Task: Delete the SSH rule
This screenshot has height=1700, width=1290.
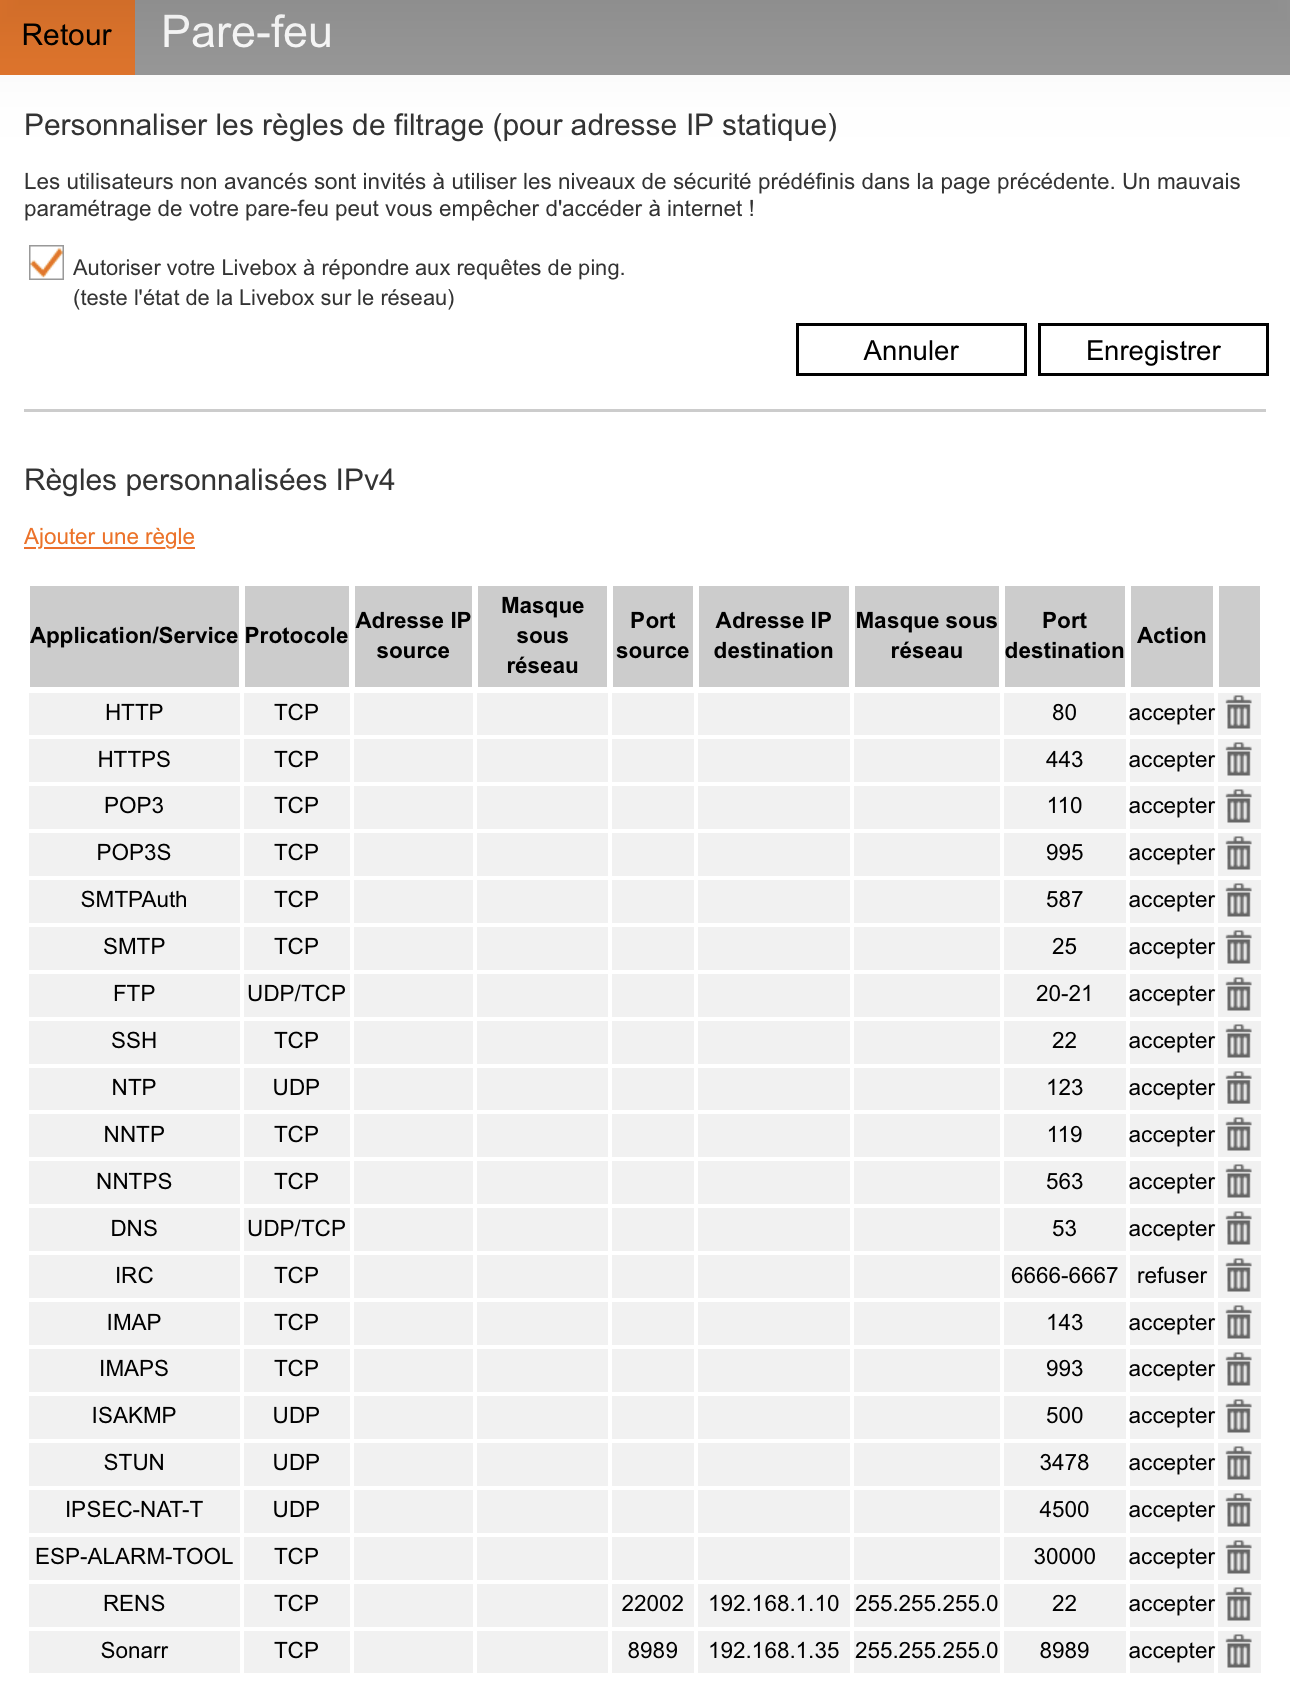Action: 1238,1042
